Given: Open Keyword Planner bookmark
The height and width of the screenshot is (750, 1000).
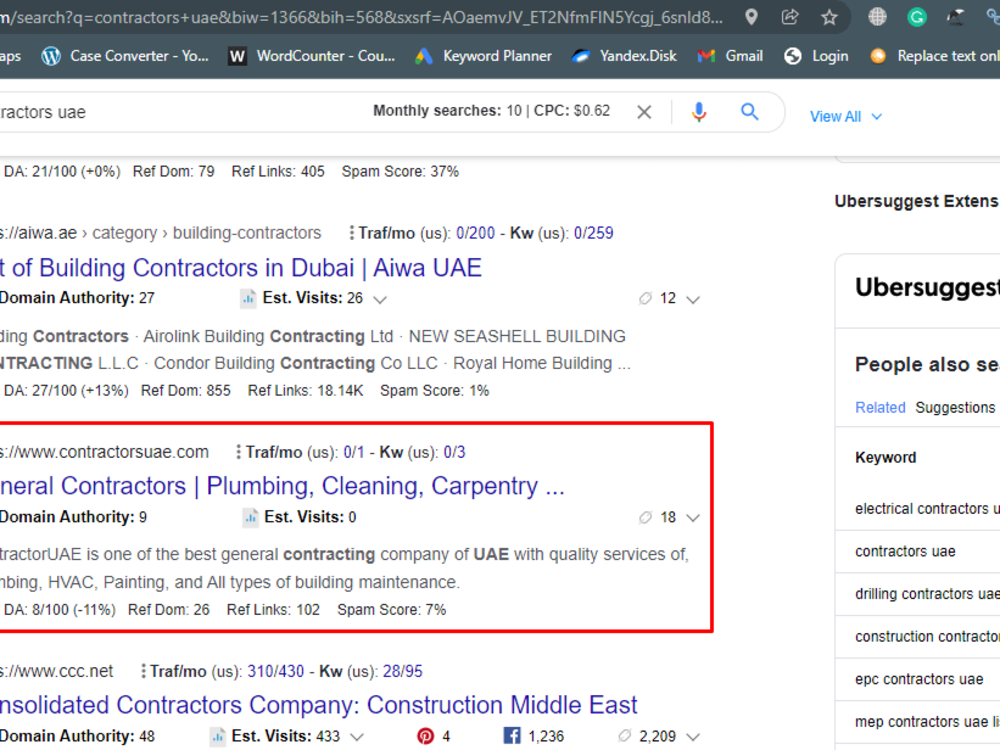Looking at the screenshot, I should 483,56.
